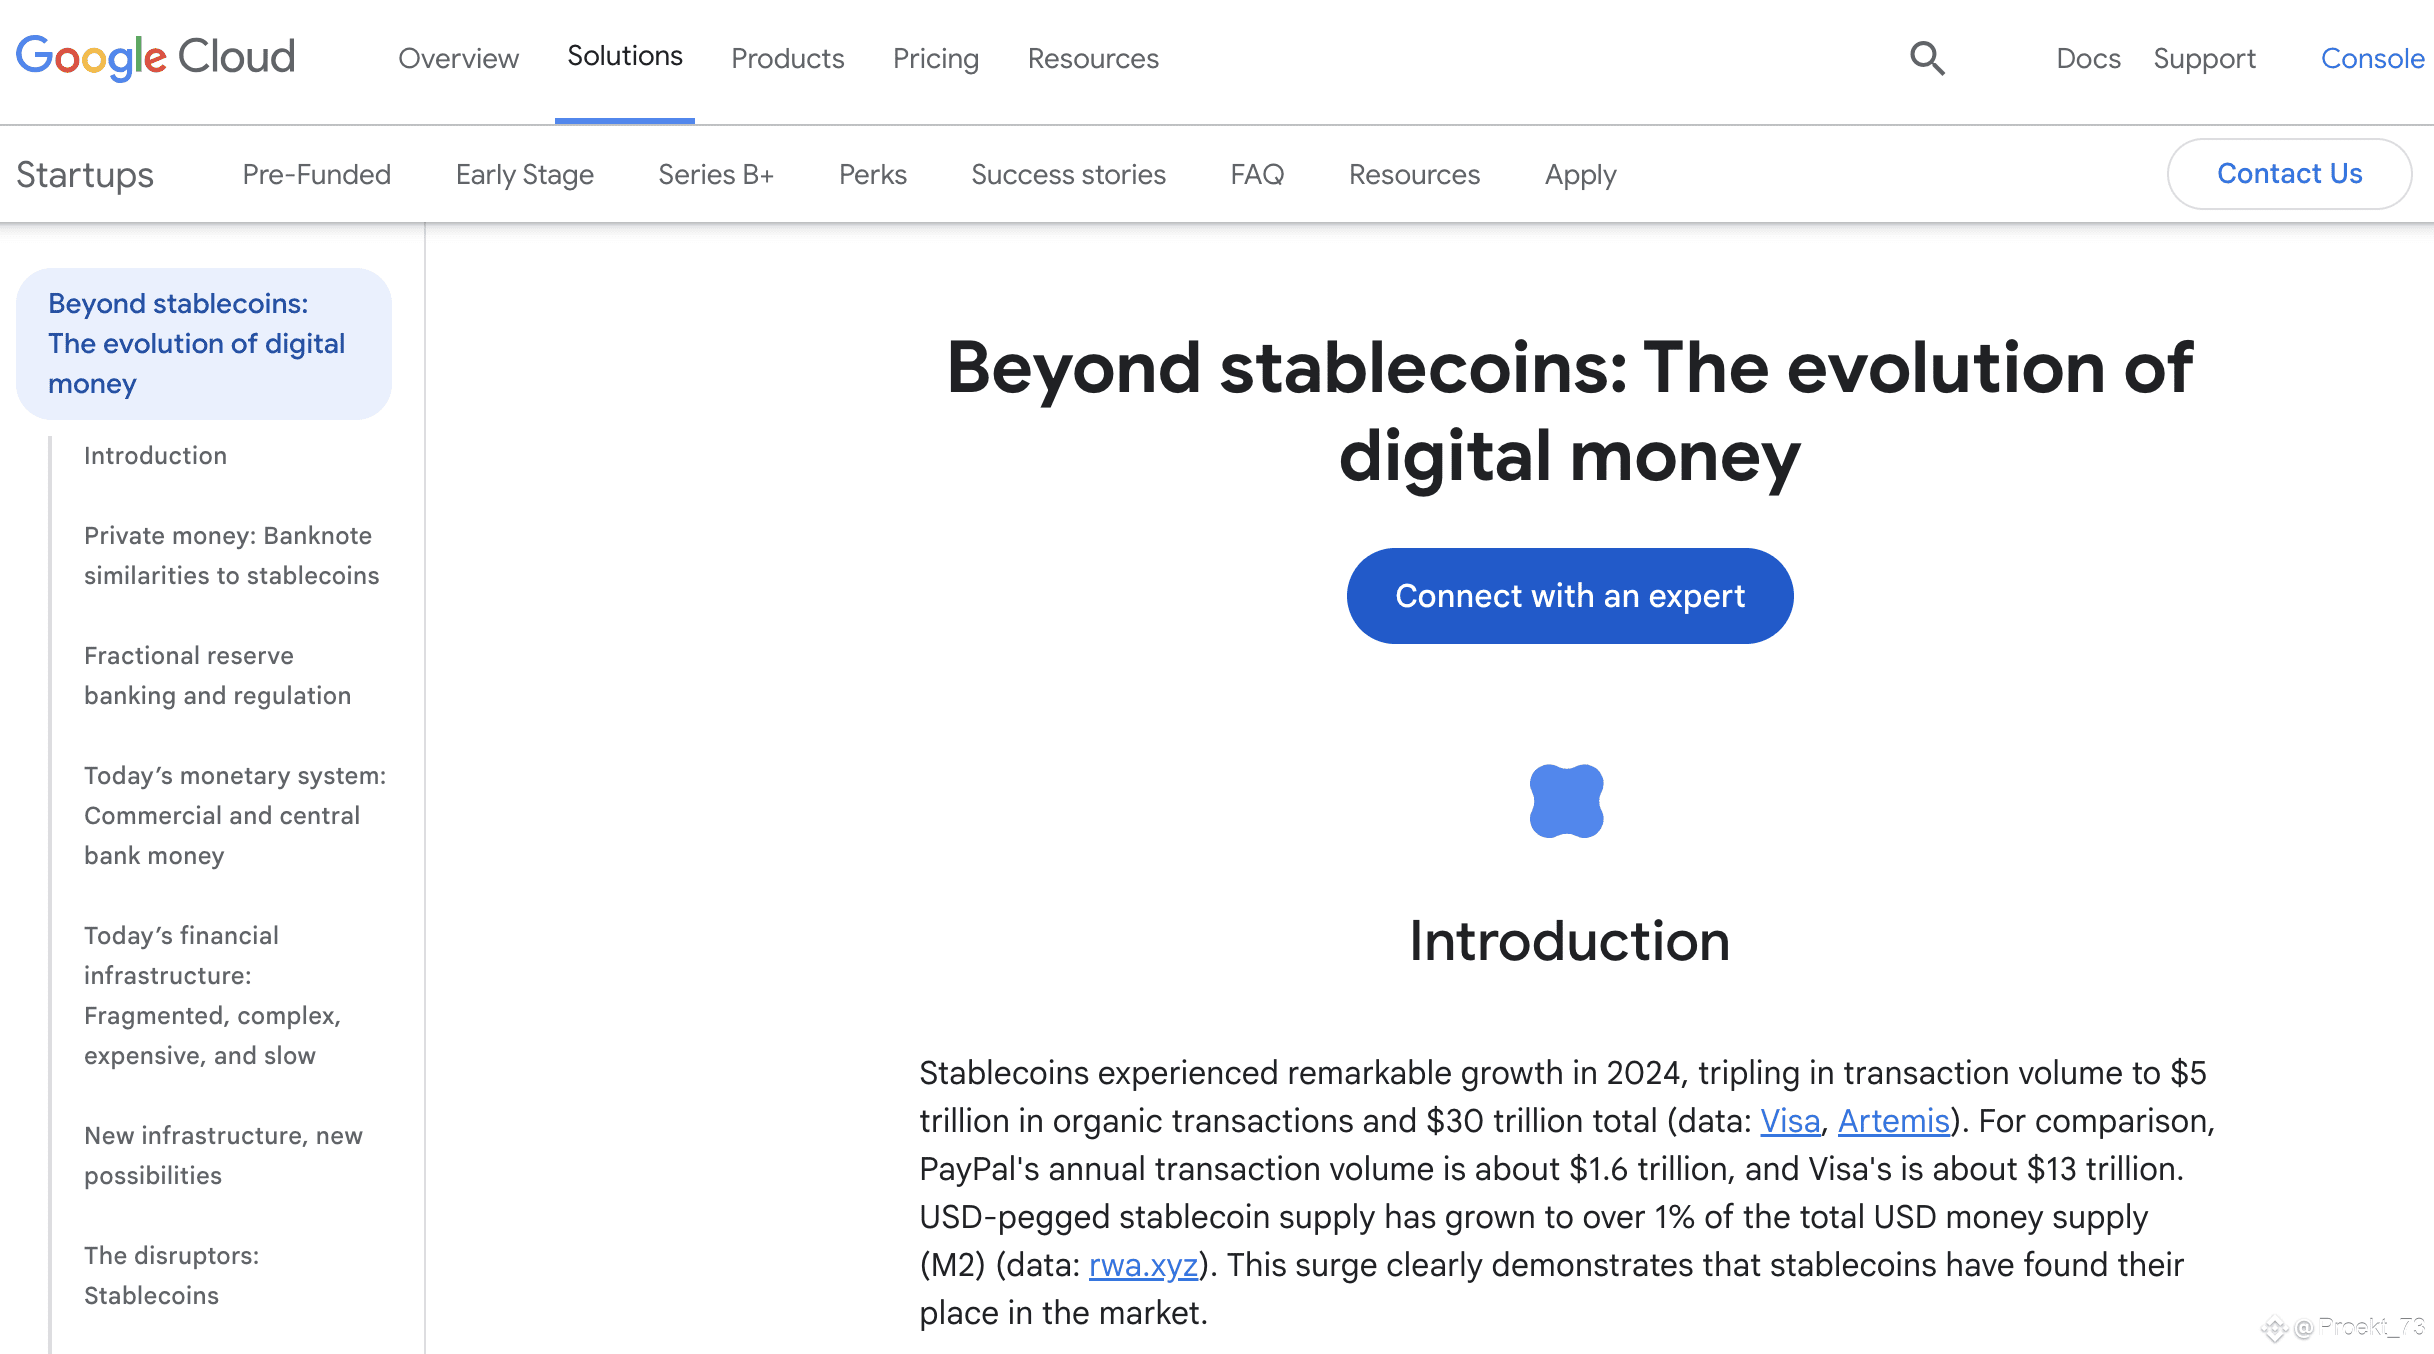Click the search magnifier icon

tap(1927, 59)
